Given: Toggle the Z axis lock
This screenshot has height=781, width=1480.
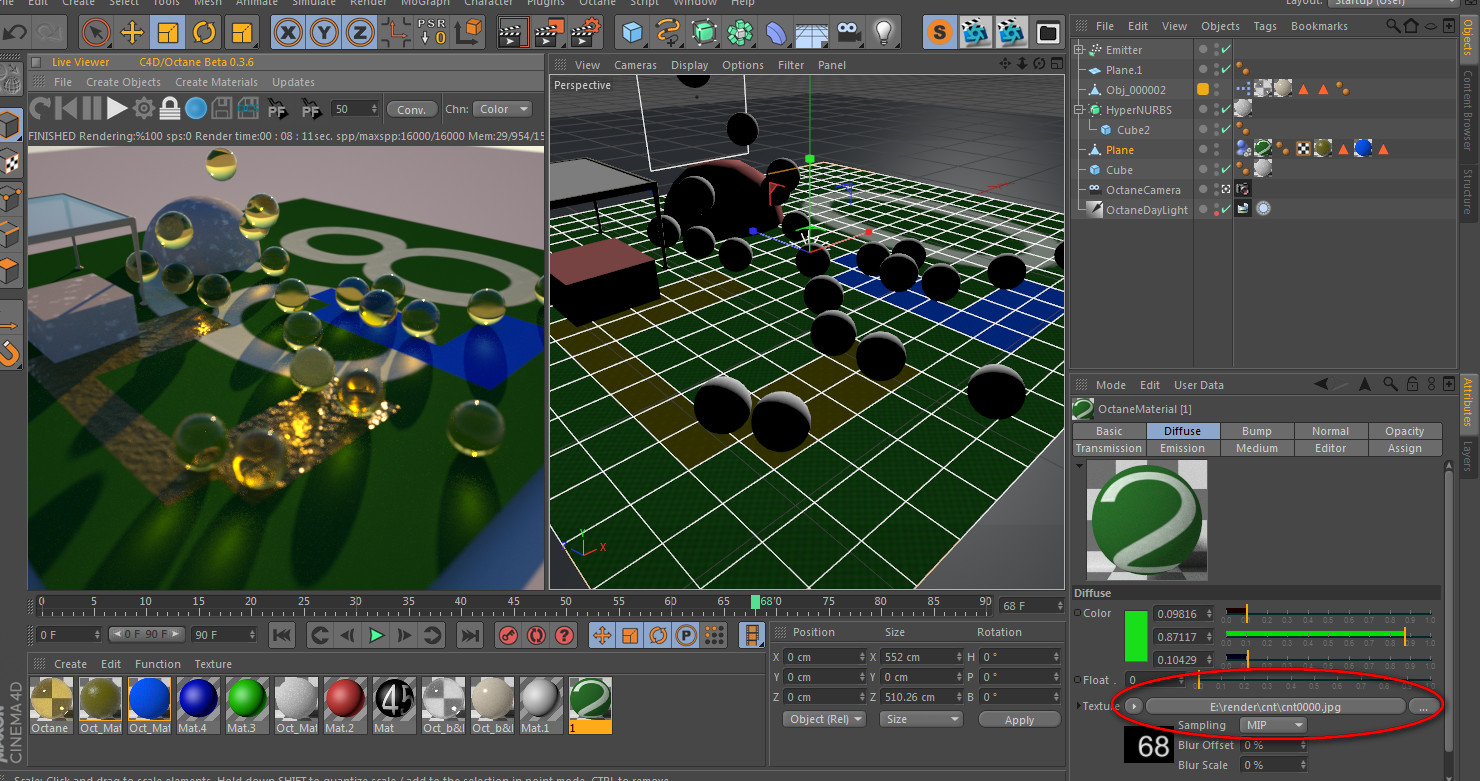Looking at the screenshot, I should point(360,33).
